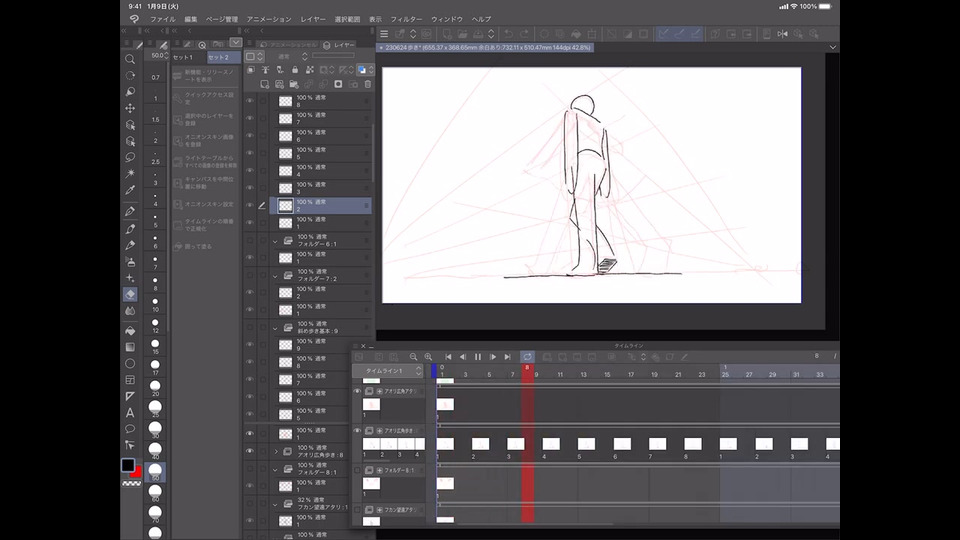
Task: Expand the アオリ広角歩き layer folder
Action: point(275,451)
